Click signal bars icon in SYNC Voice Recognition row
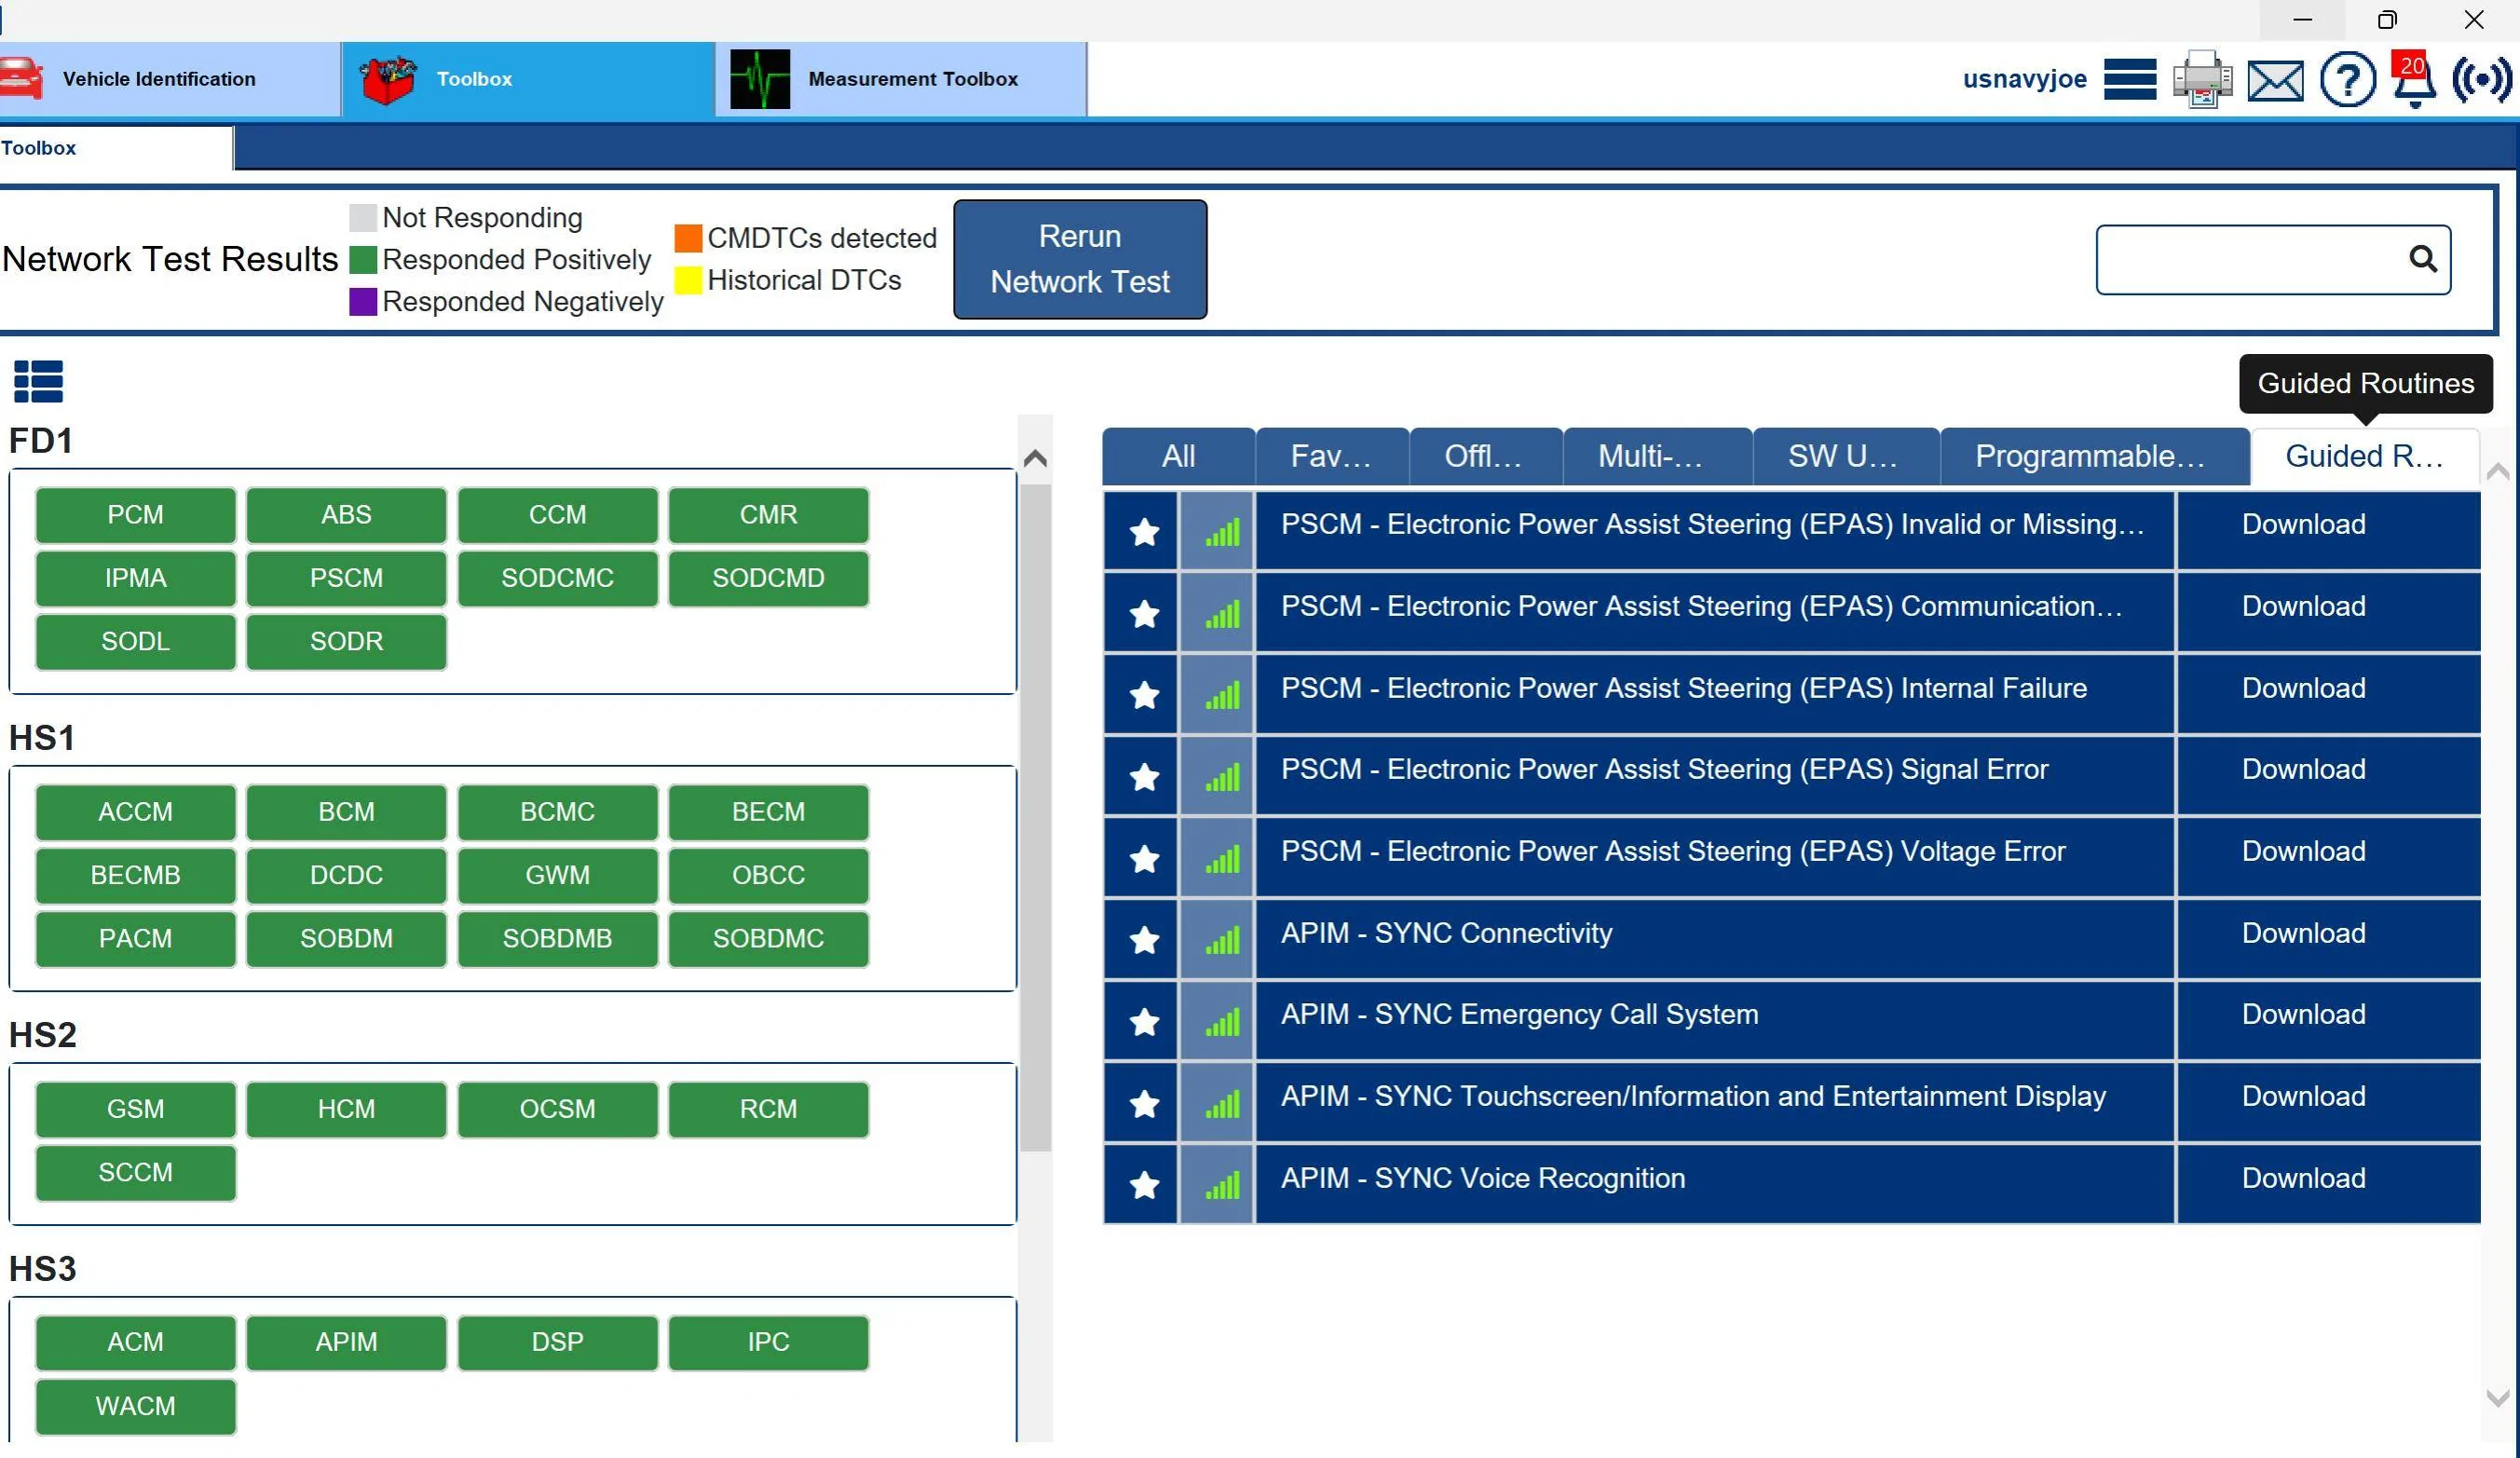The height and width of the screenshot is (1458, 2520). [1221, 1185]
